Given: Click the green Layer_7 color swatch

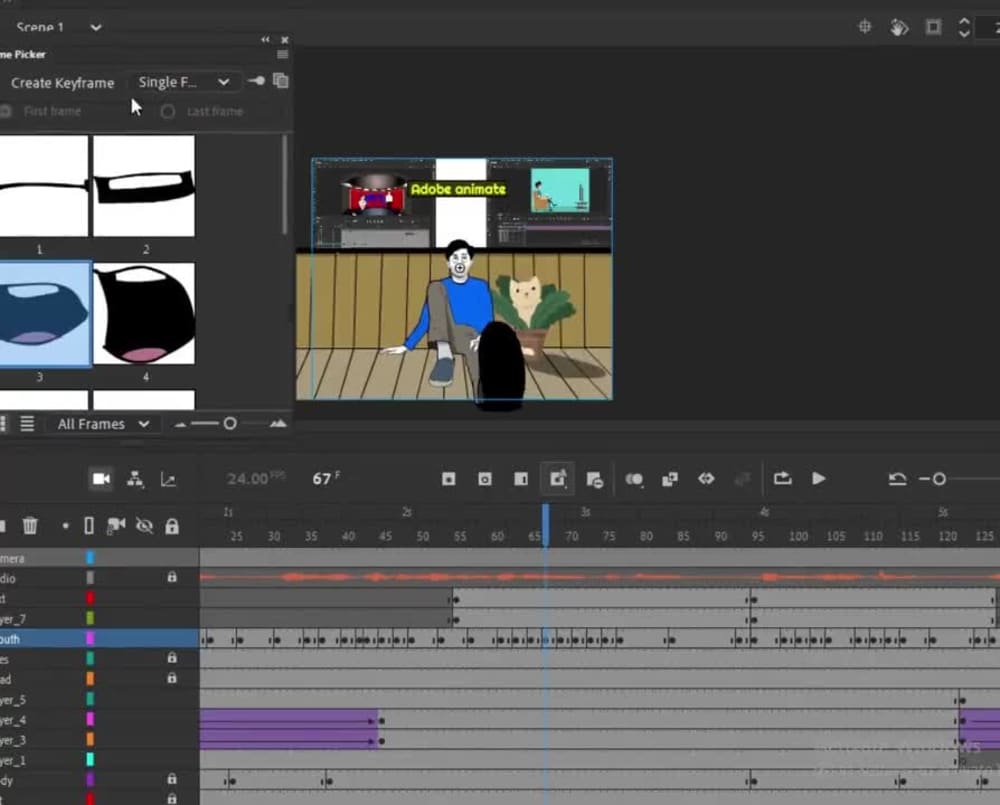Looking at the screenshot, I should tap(90, 618).
